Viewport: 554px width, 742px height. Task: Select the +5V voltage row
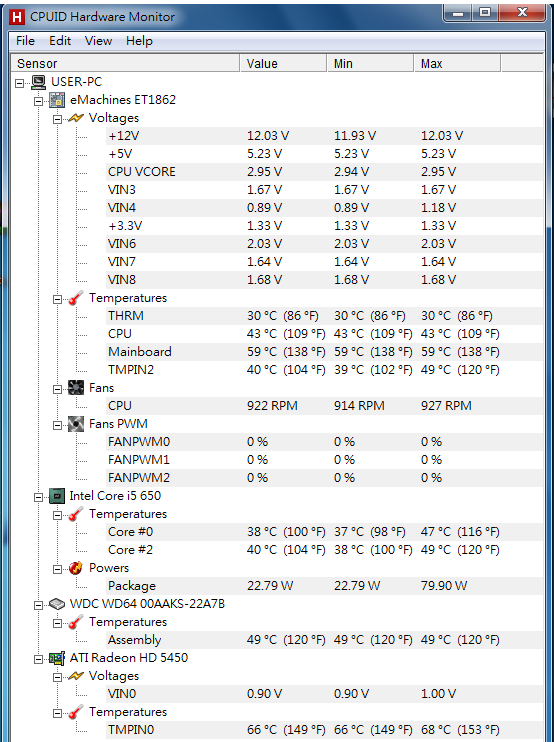[x=325, y=154]
